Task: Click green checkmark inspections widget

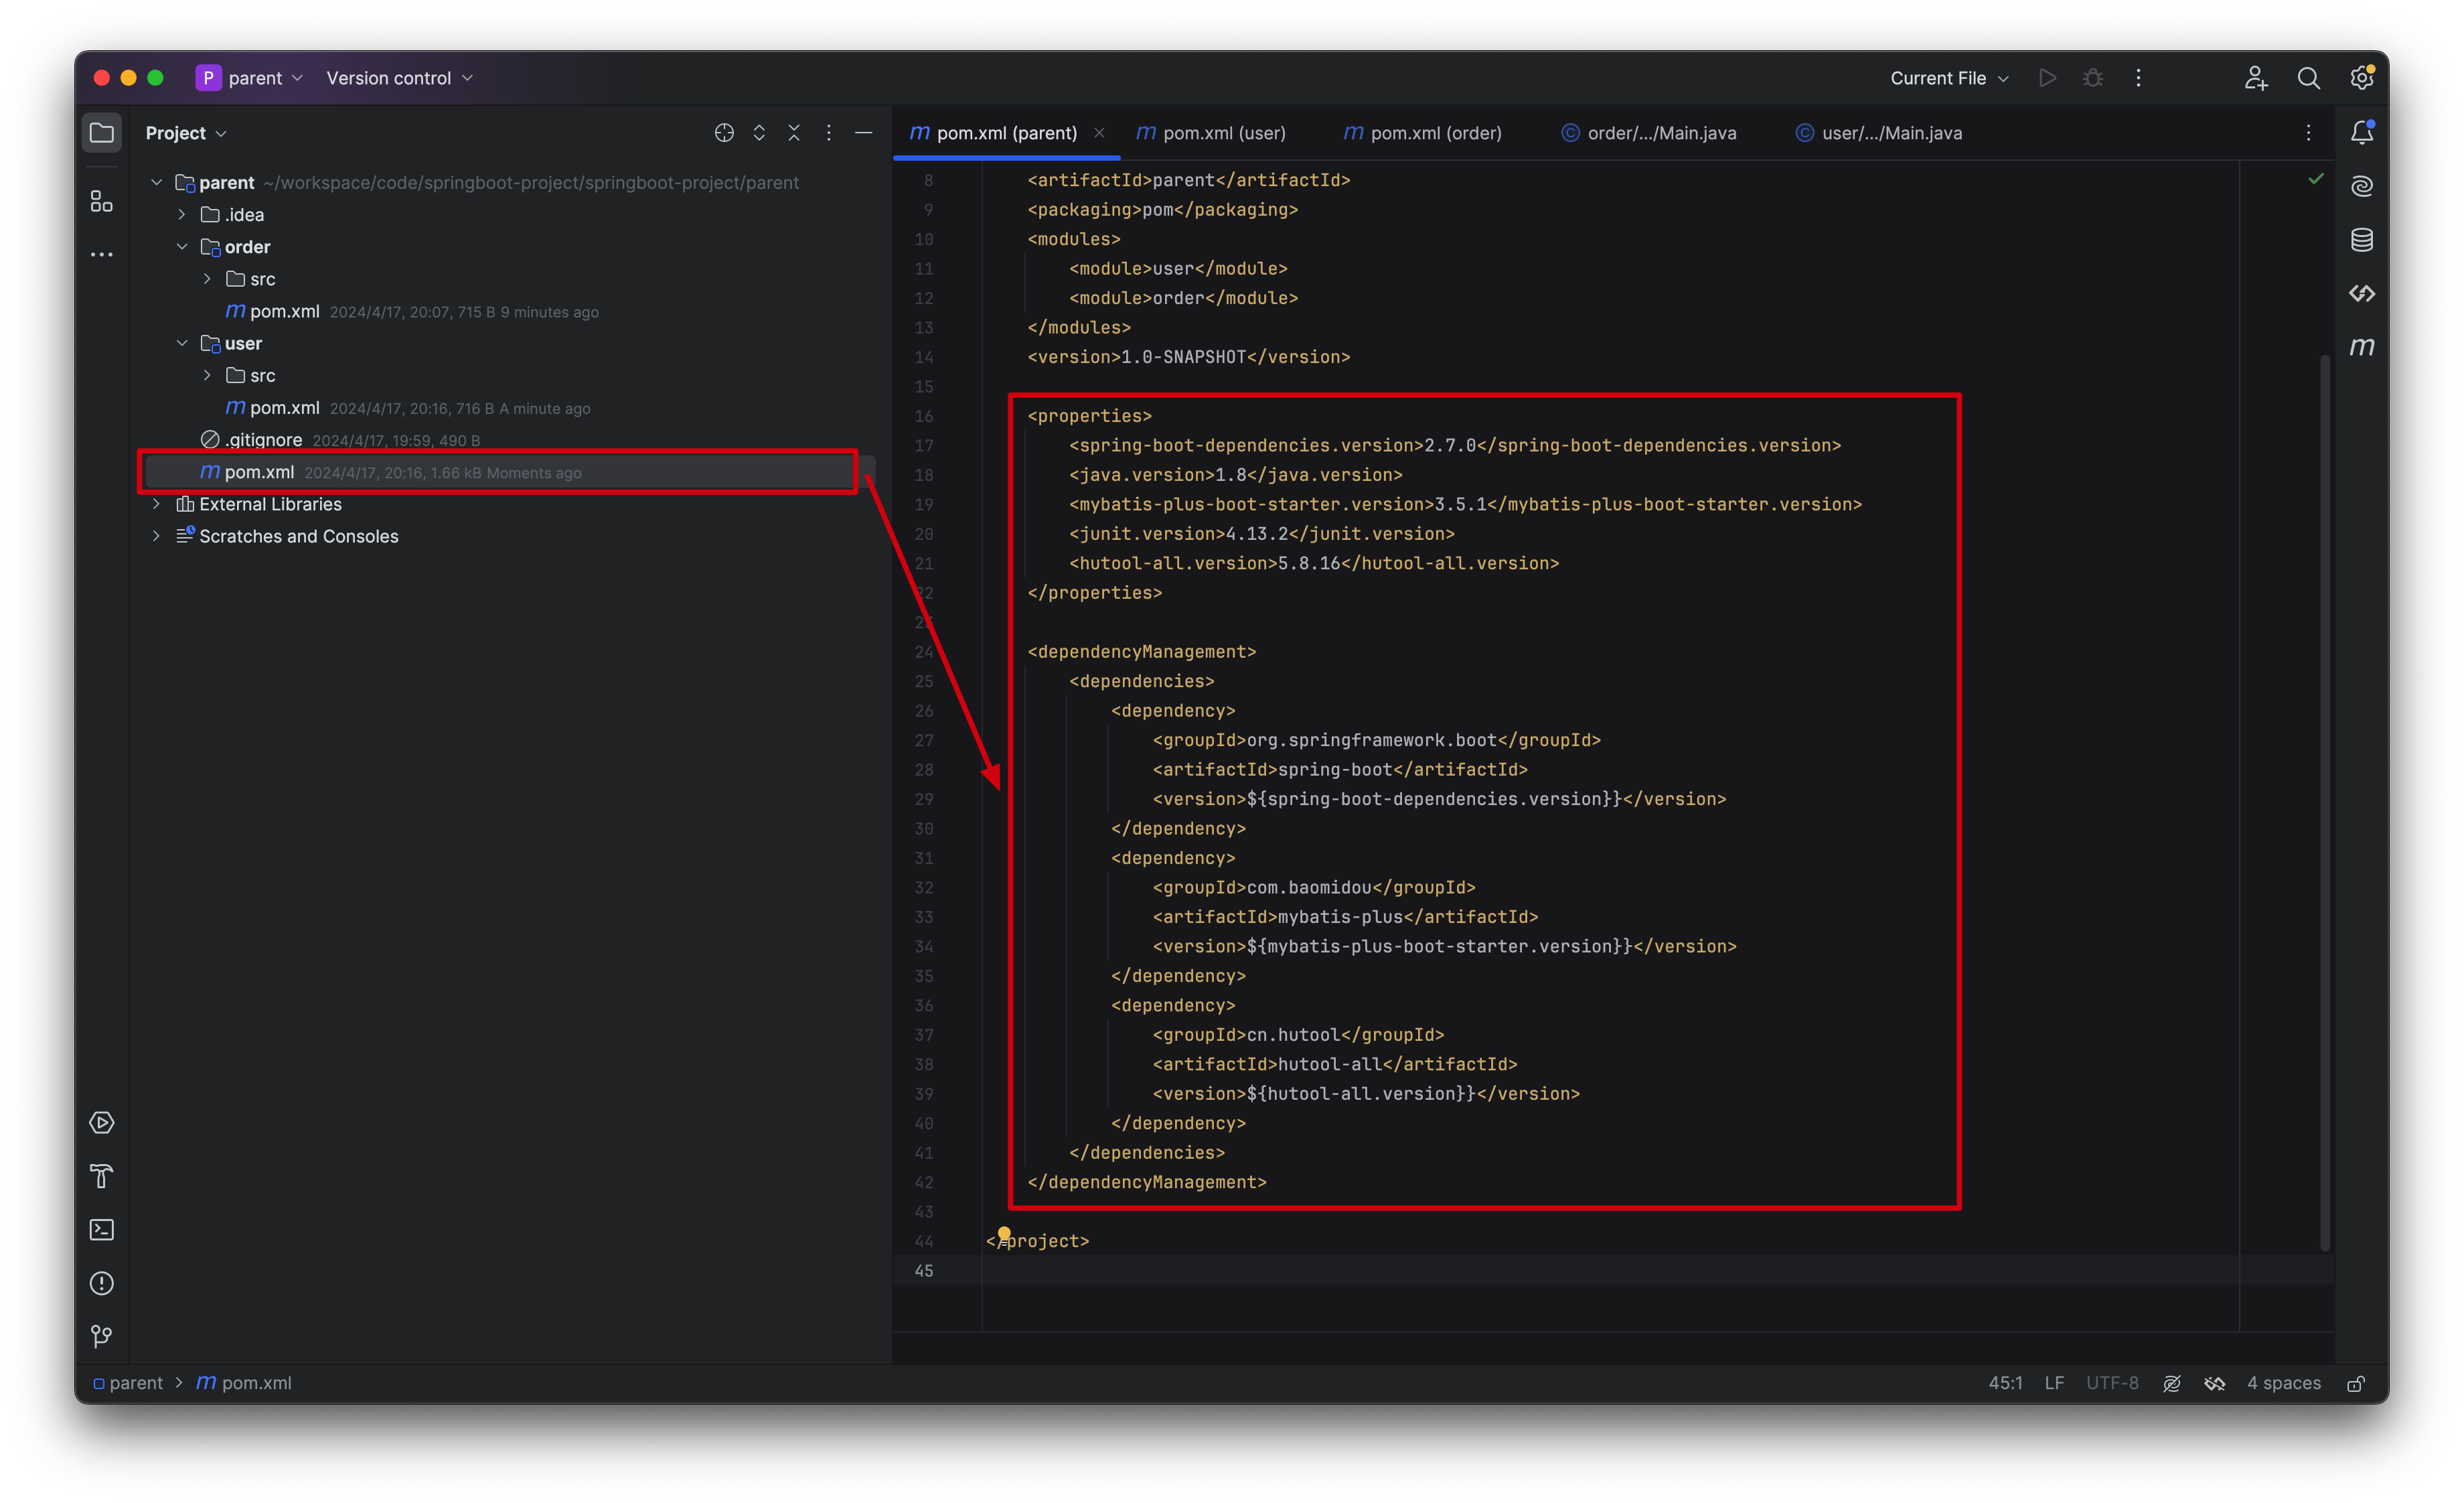Action: tap(2316, 179)
